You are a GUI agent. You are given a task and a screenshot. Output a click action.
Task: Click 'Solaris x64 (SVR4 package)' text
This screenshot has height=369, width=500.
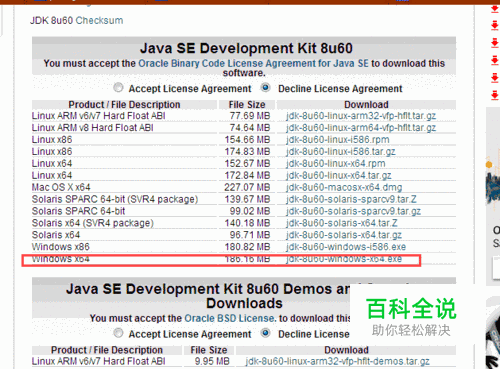[93, 223]
